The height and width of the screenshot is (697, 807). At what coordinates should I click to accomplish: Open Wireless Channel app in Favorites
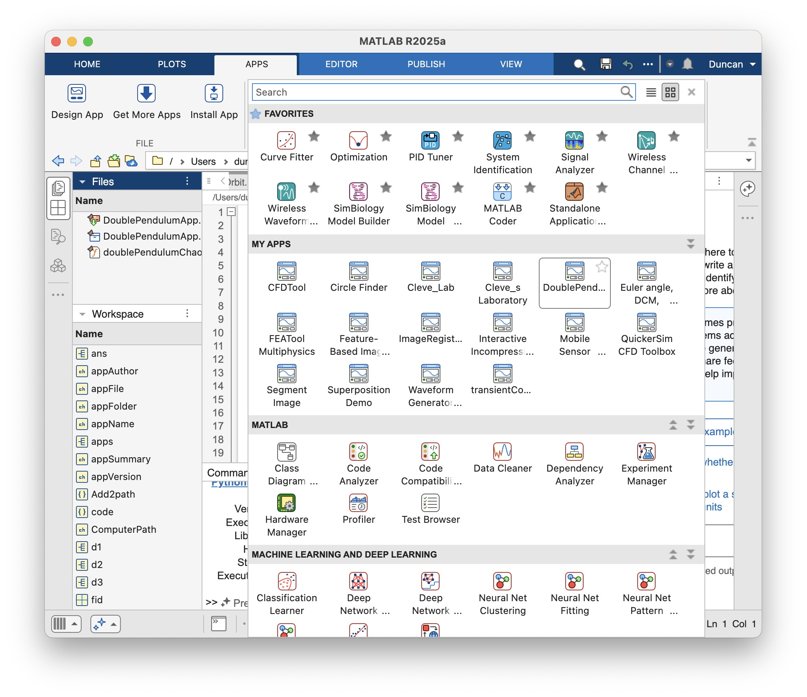click(646, 153)
